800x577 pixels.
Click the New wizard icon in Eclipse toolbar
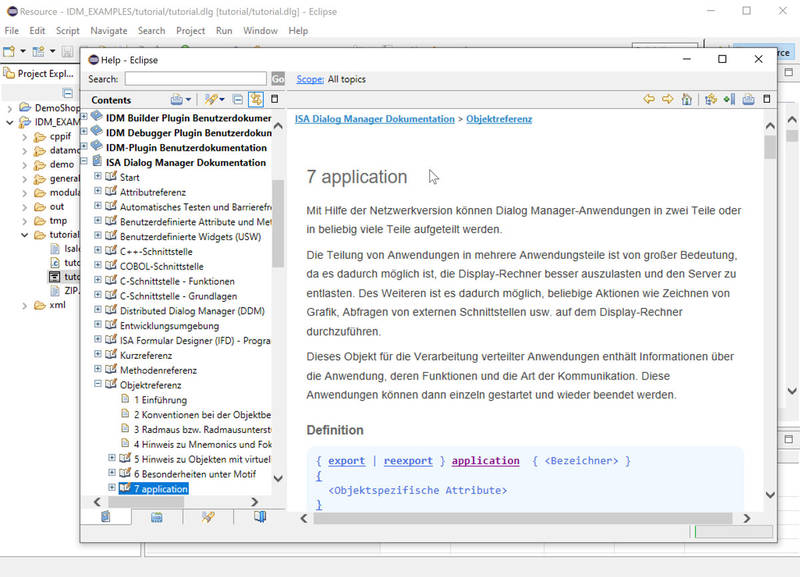9,51
